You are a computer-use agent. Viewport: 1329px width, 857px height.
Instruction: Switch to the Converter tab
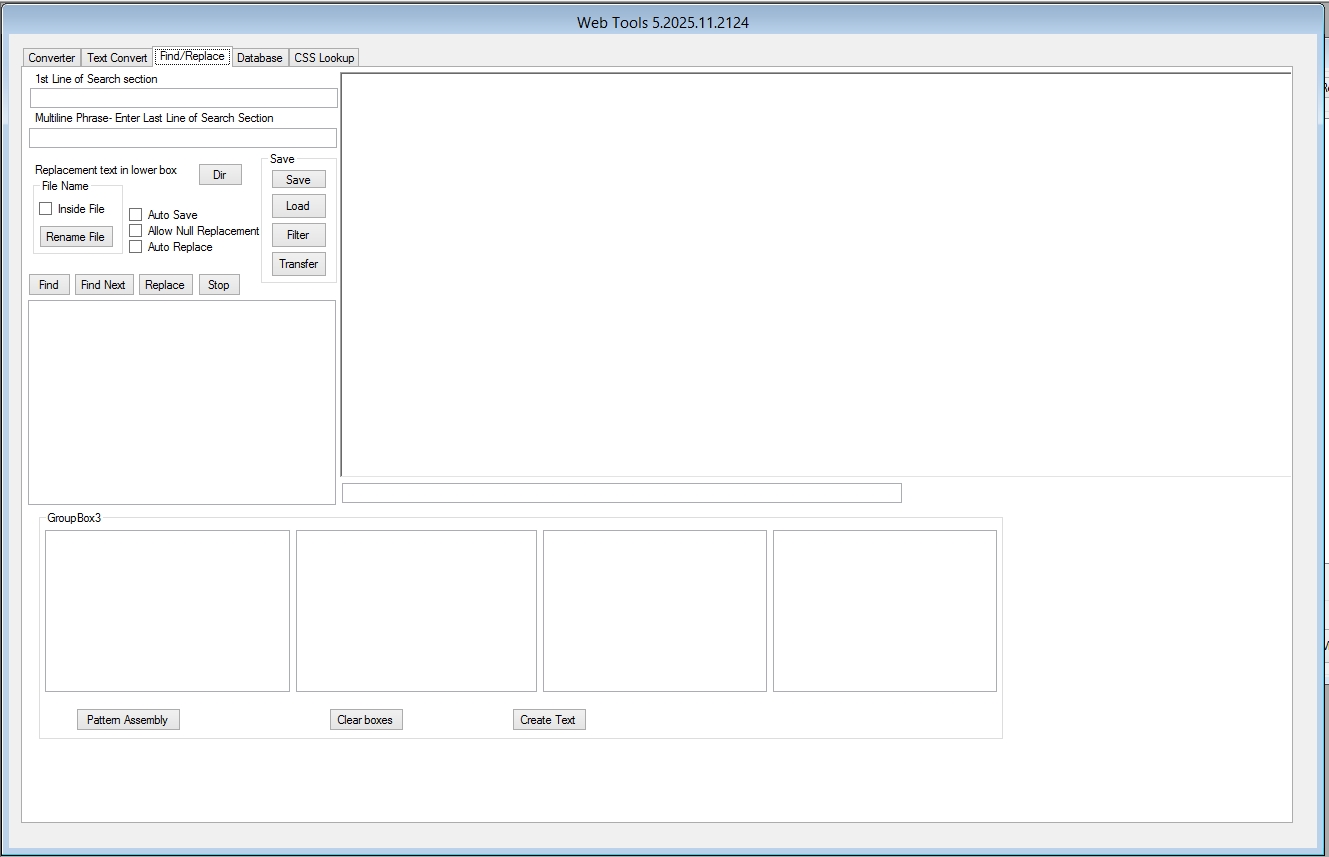[51, 58]
